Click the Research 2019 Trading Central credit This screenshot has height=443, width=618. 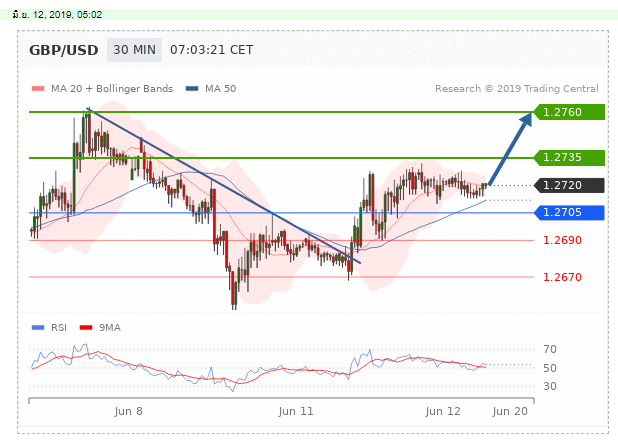point(517,89)
